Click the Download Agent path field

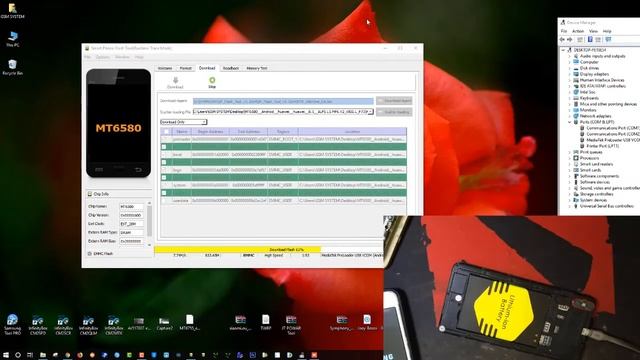(x=283, y=101)
